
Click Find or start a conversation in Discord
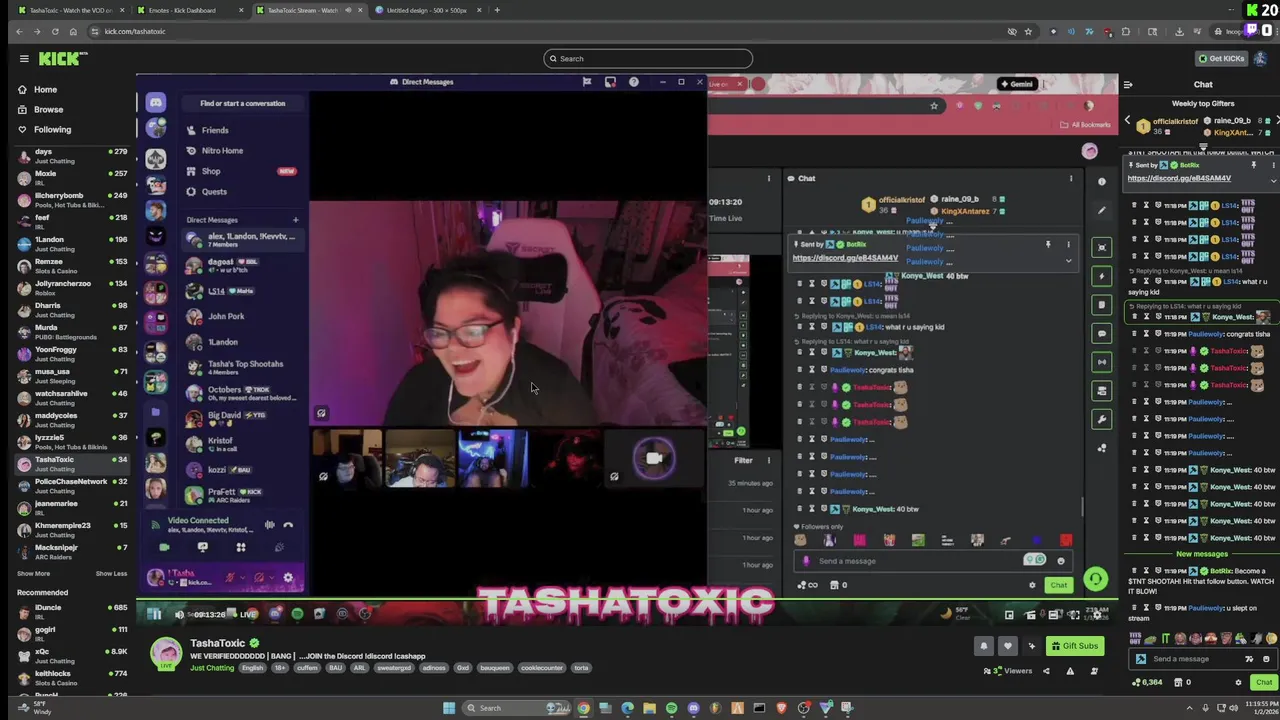click(243, 103)
